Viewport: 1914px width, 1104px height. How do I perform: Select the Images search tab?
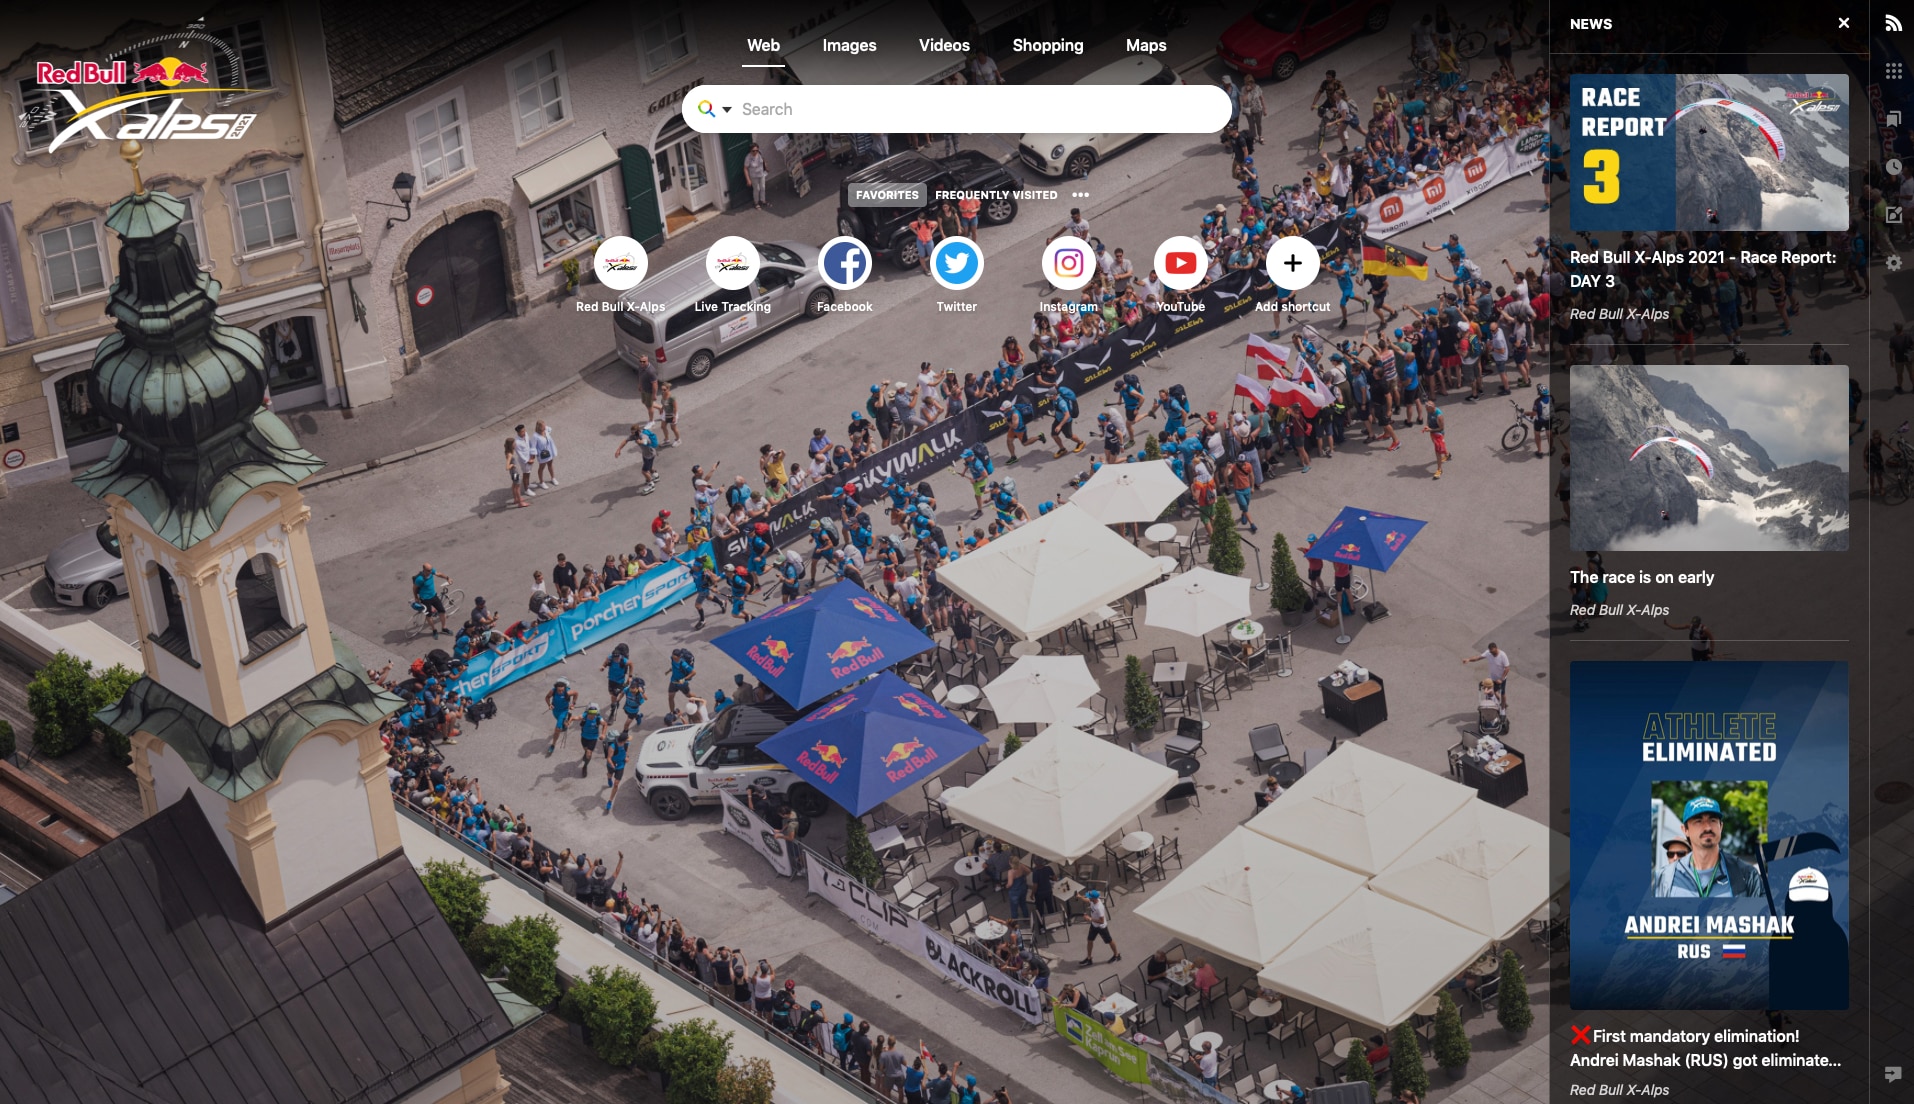click(x=849, y=45)
